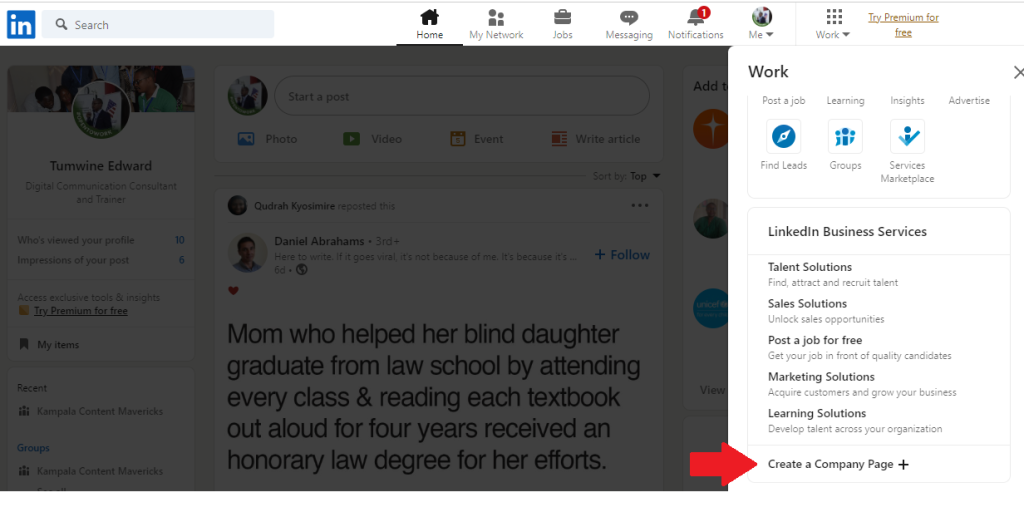Screen dimensions: 1024x512
Task: Open Tumwine Edward's profile name
Action: tap(101, 166)
